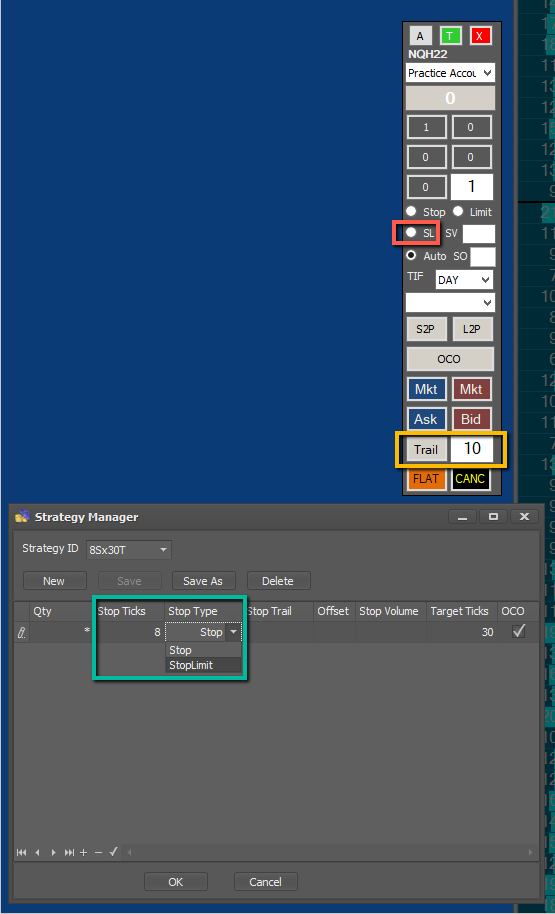Choose Stop from Stop Type list
Image resolution: width=555 pixels, height=914 pixels.
click(203, 650)
